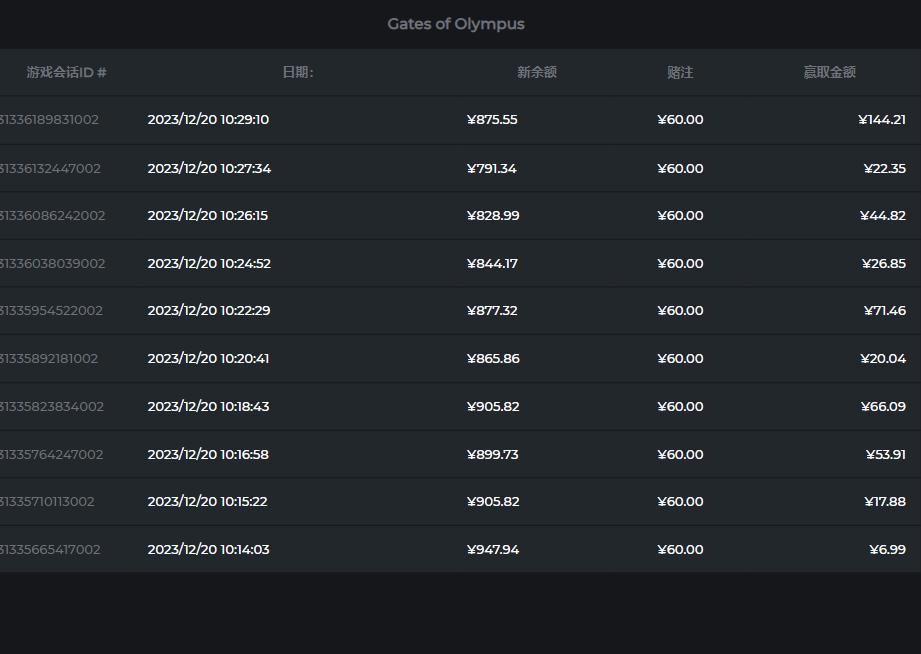Click ¥60.00 bet in the 10:22:29 row
This screenshot has width=921, height=654.
[680, 311]
